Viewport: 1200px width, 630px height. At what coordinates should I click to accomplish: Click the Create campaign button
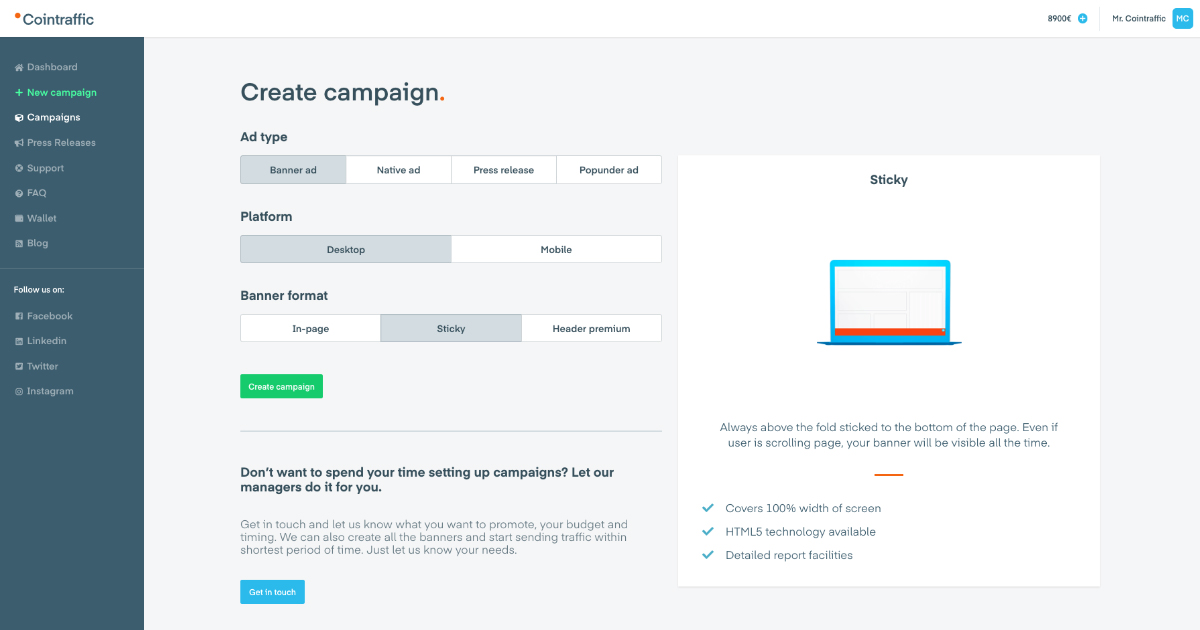coord(281,385)
